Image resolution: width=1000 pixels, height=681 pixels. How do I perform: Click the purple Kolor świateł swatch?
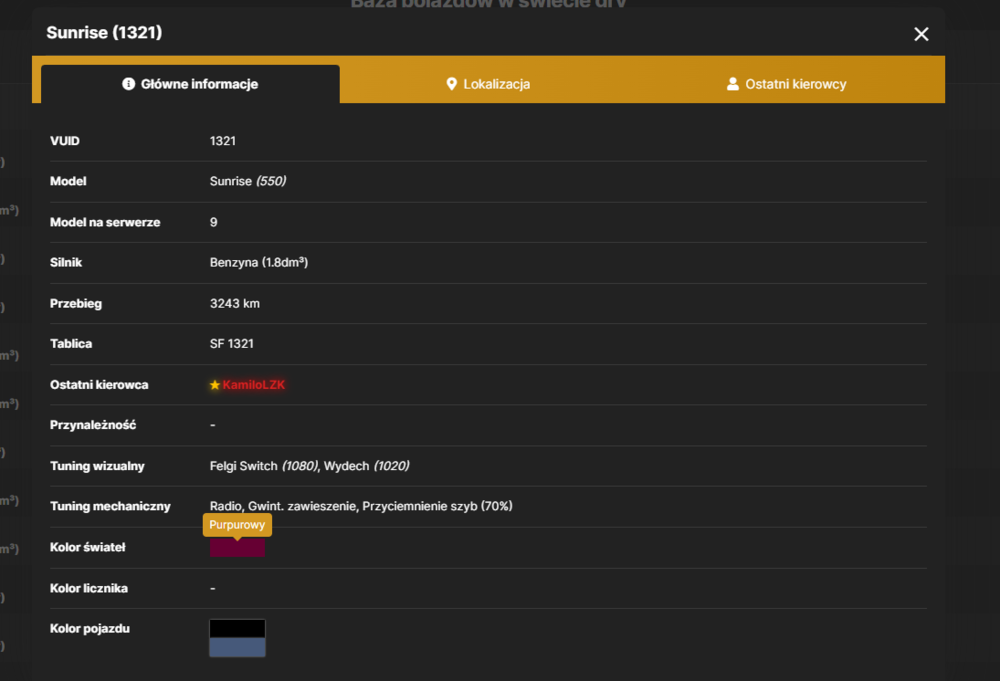pos(237,548)
